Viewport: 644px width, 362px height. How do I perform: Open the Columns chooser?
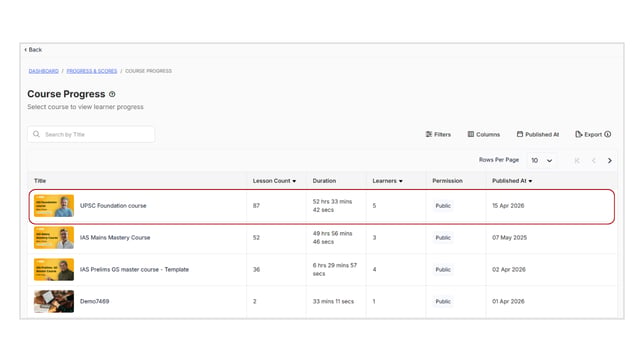[x=484, y=134]
